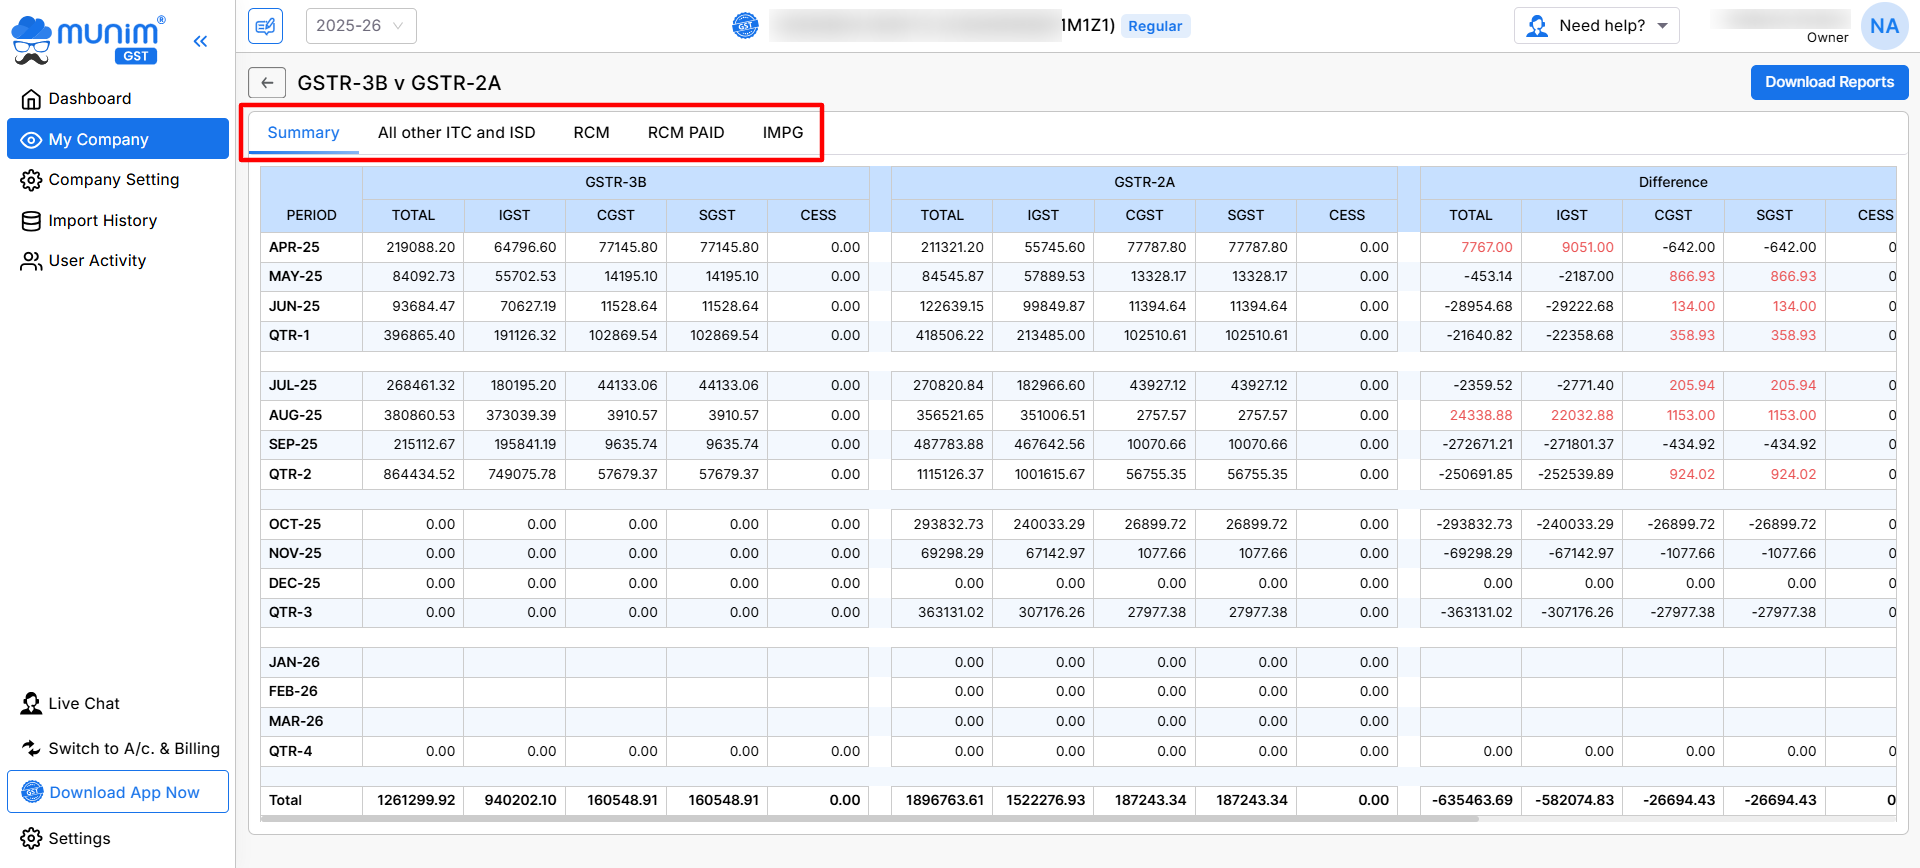This screenshot has height=868, width=1920.
Task: Open the IMPG tab
Action: (x=782, y=133)
